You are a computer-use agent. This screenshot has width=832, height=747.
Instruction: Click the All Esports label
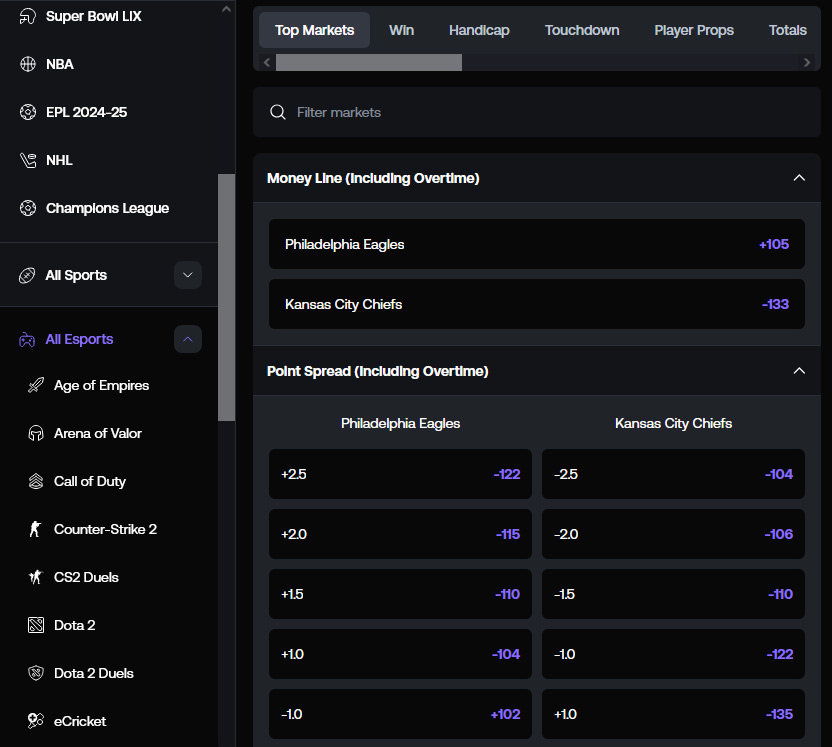(x=79, y=339)
